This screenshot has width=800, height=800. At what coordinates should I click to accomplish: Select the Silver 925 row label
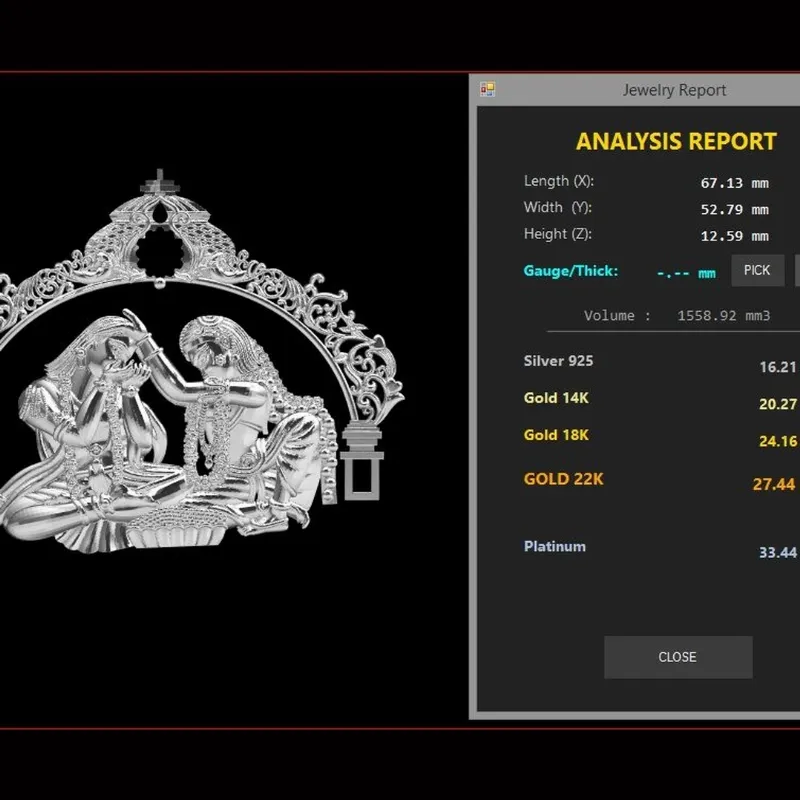(558, 361)
